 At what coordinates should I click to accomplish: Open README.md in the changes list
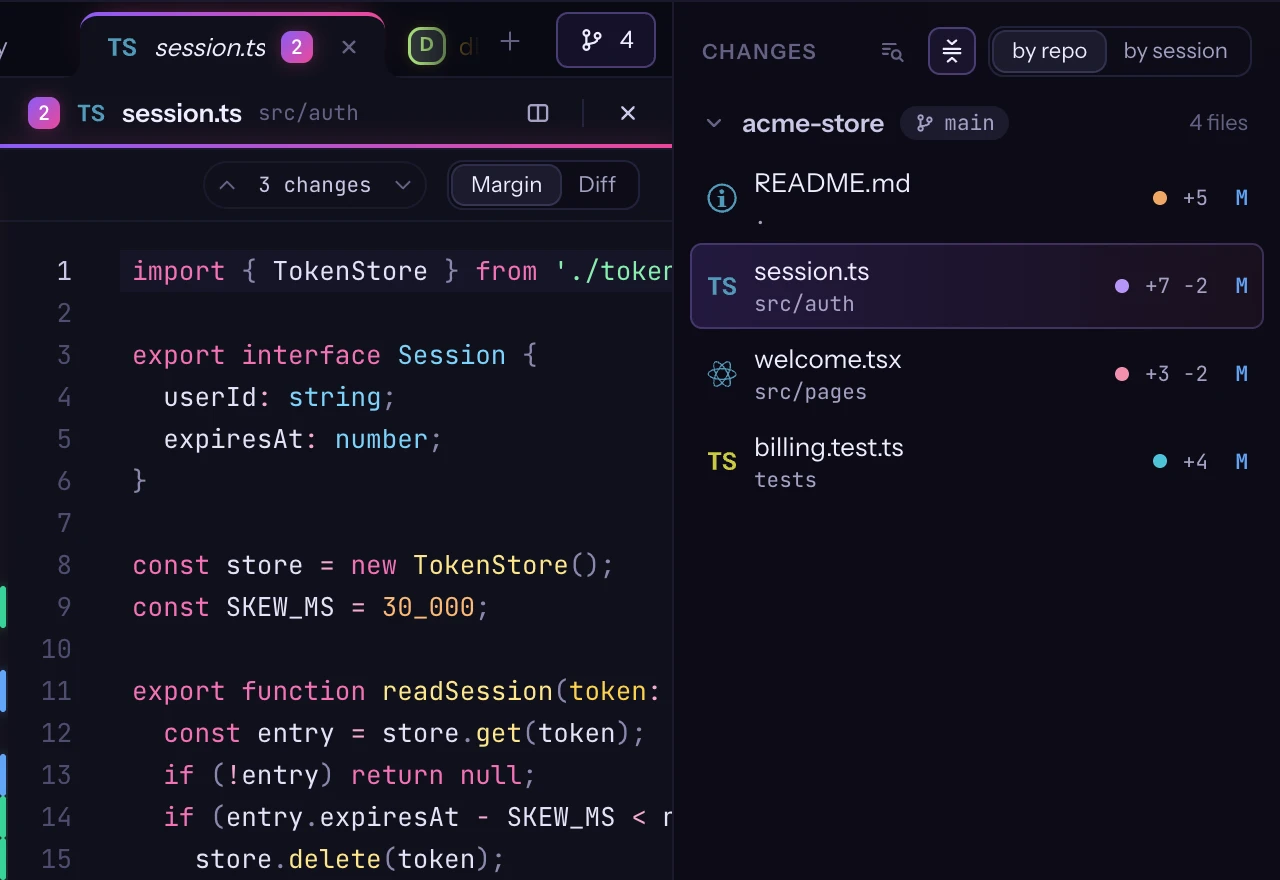point(976,197)
